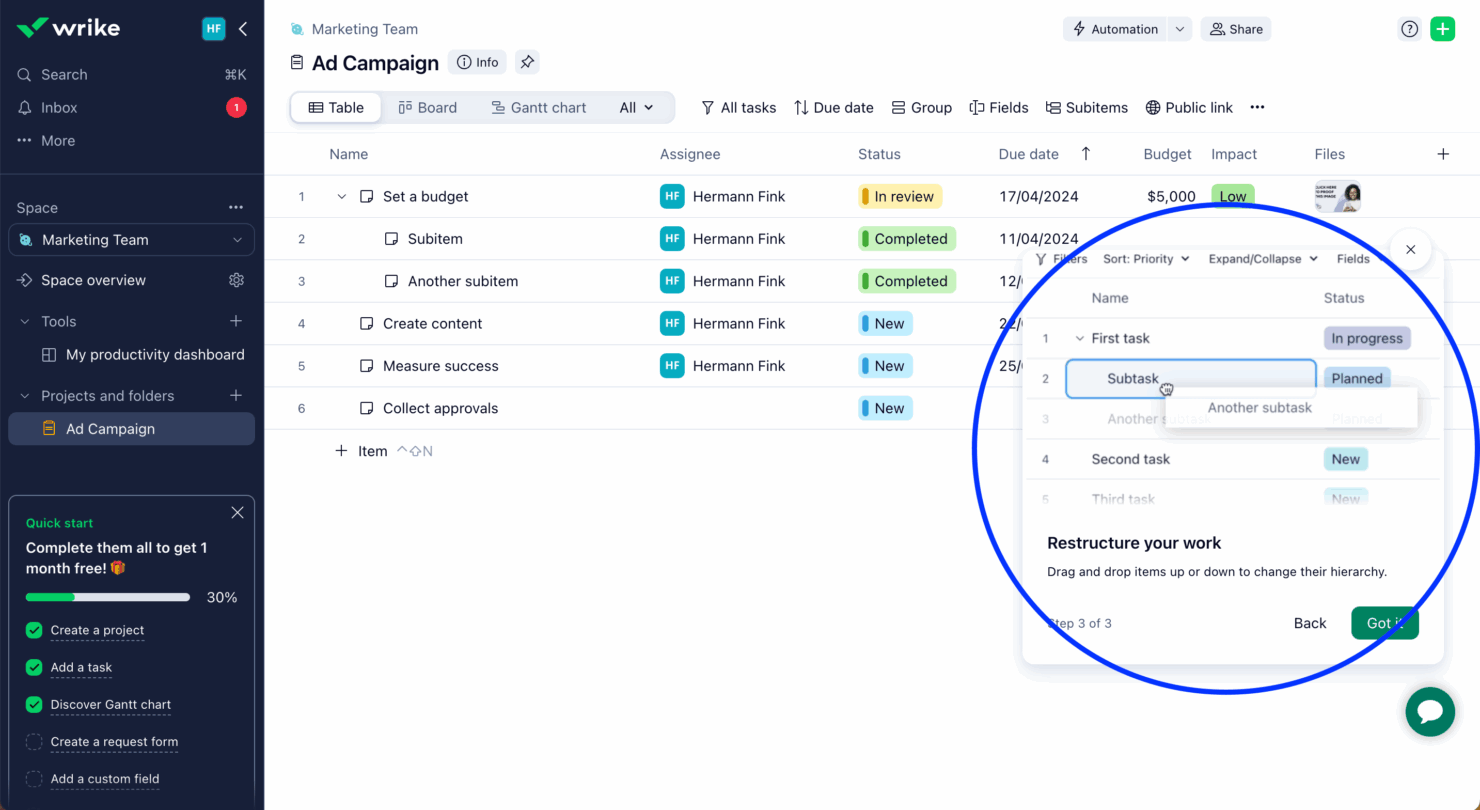The image size is (1480, 810).
Task: Open the All tasks filter
Action: [738, 108]
